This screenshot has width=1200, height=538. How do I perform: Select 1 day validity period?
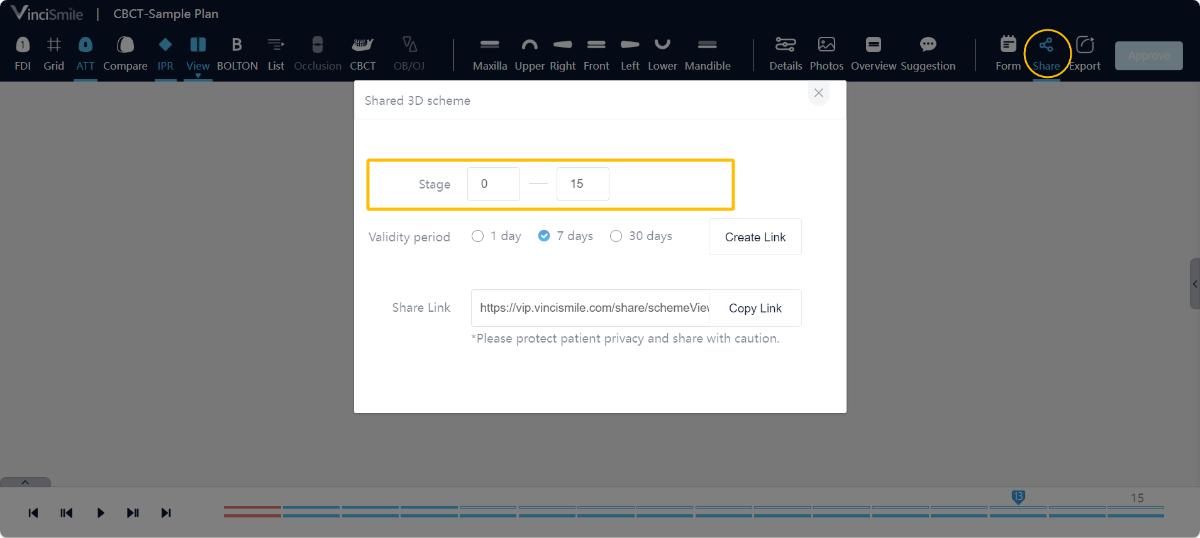click(x=478, y=237)
